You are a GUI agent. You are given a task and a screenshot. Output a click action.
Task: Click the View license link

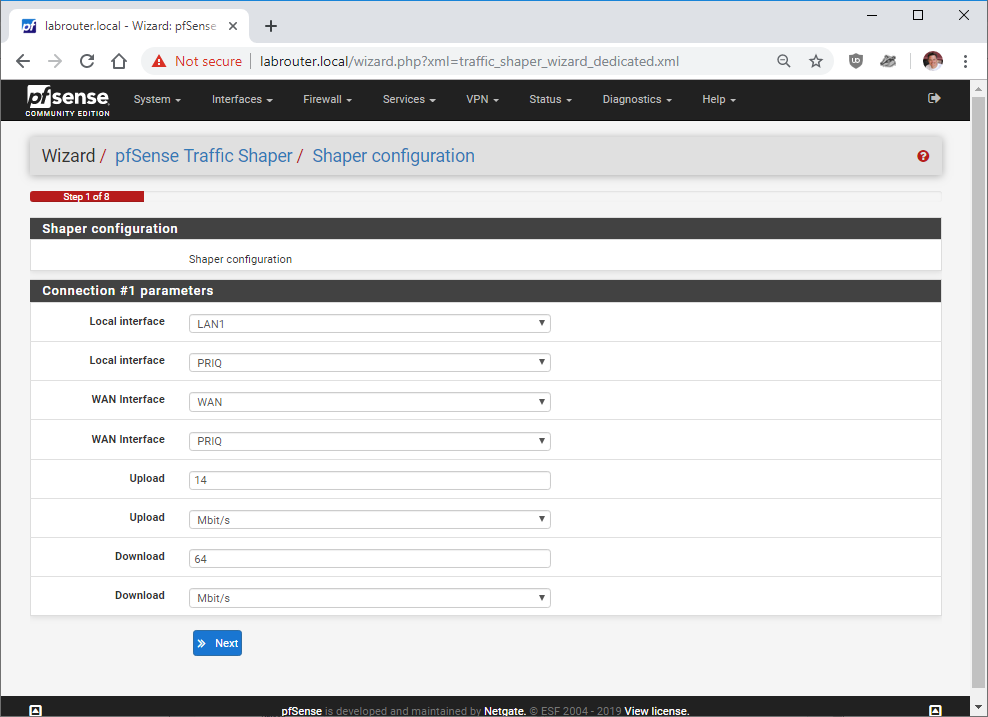pyautogui.click(x=657, y=711)
